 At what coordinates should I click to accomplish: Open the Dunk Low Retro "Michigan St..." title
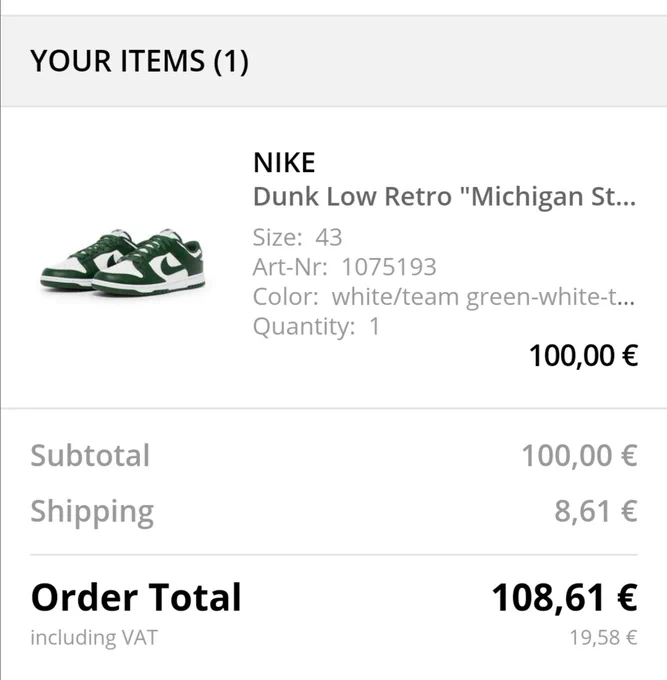coord(445,197)
